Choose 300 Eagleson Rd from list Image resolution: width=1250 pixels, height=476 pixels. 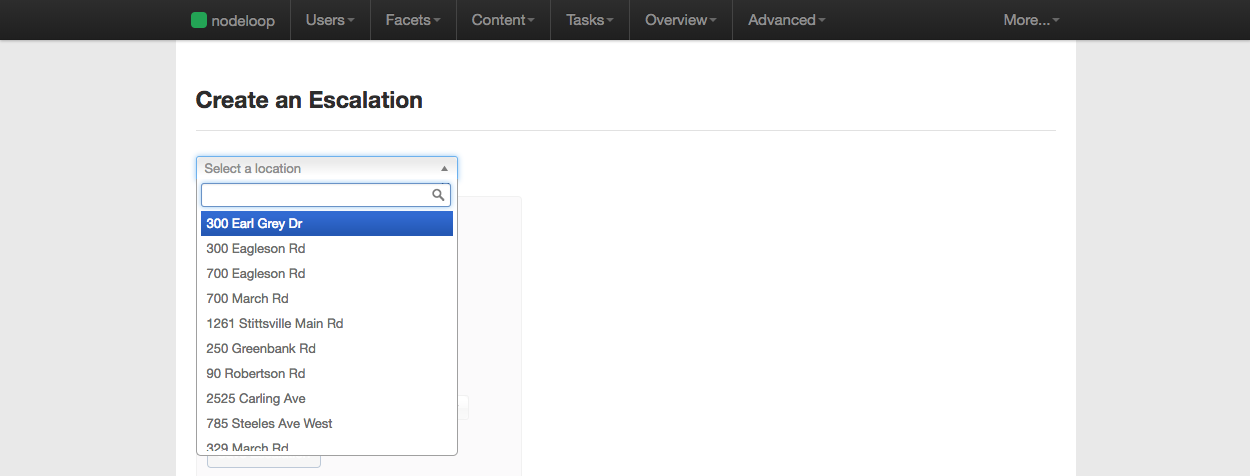(327, 249)
